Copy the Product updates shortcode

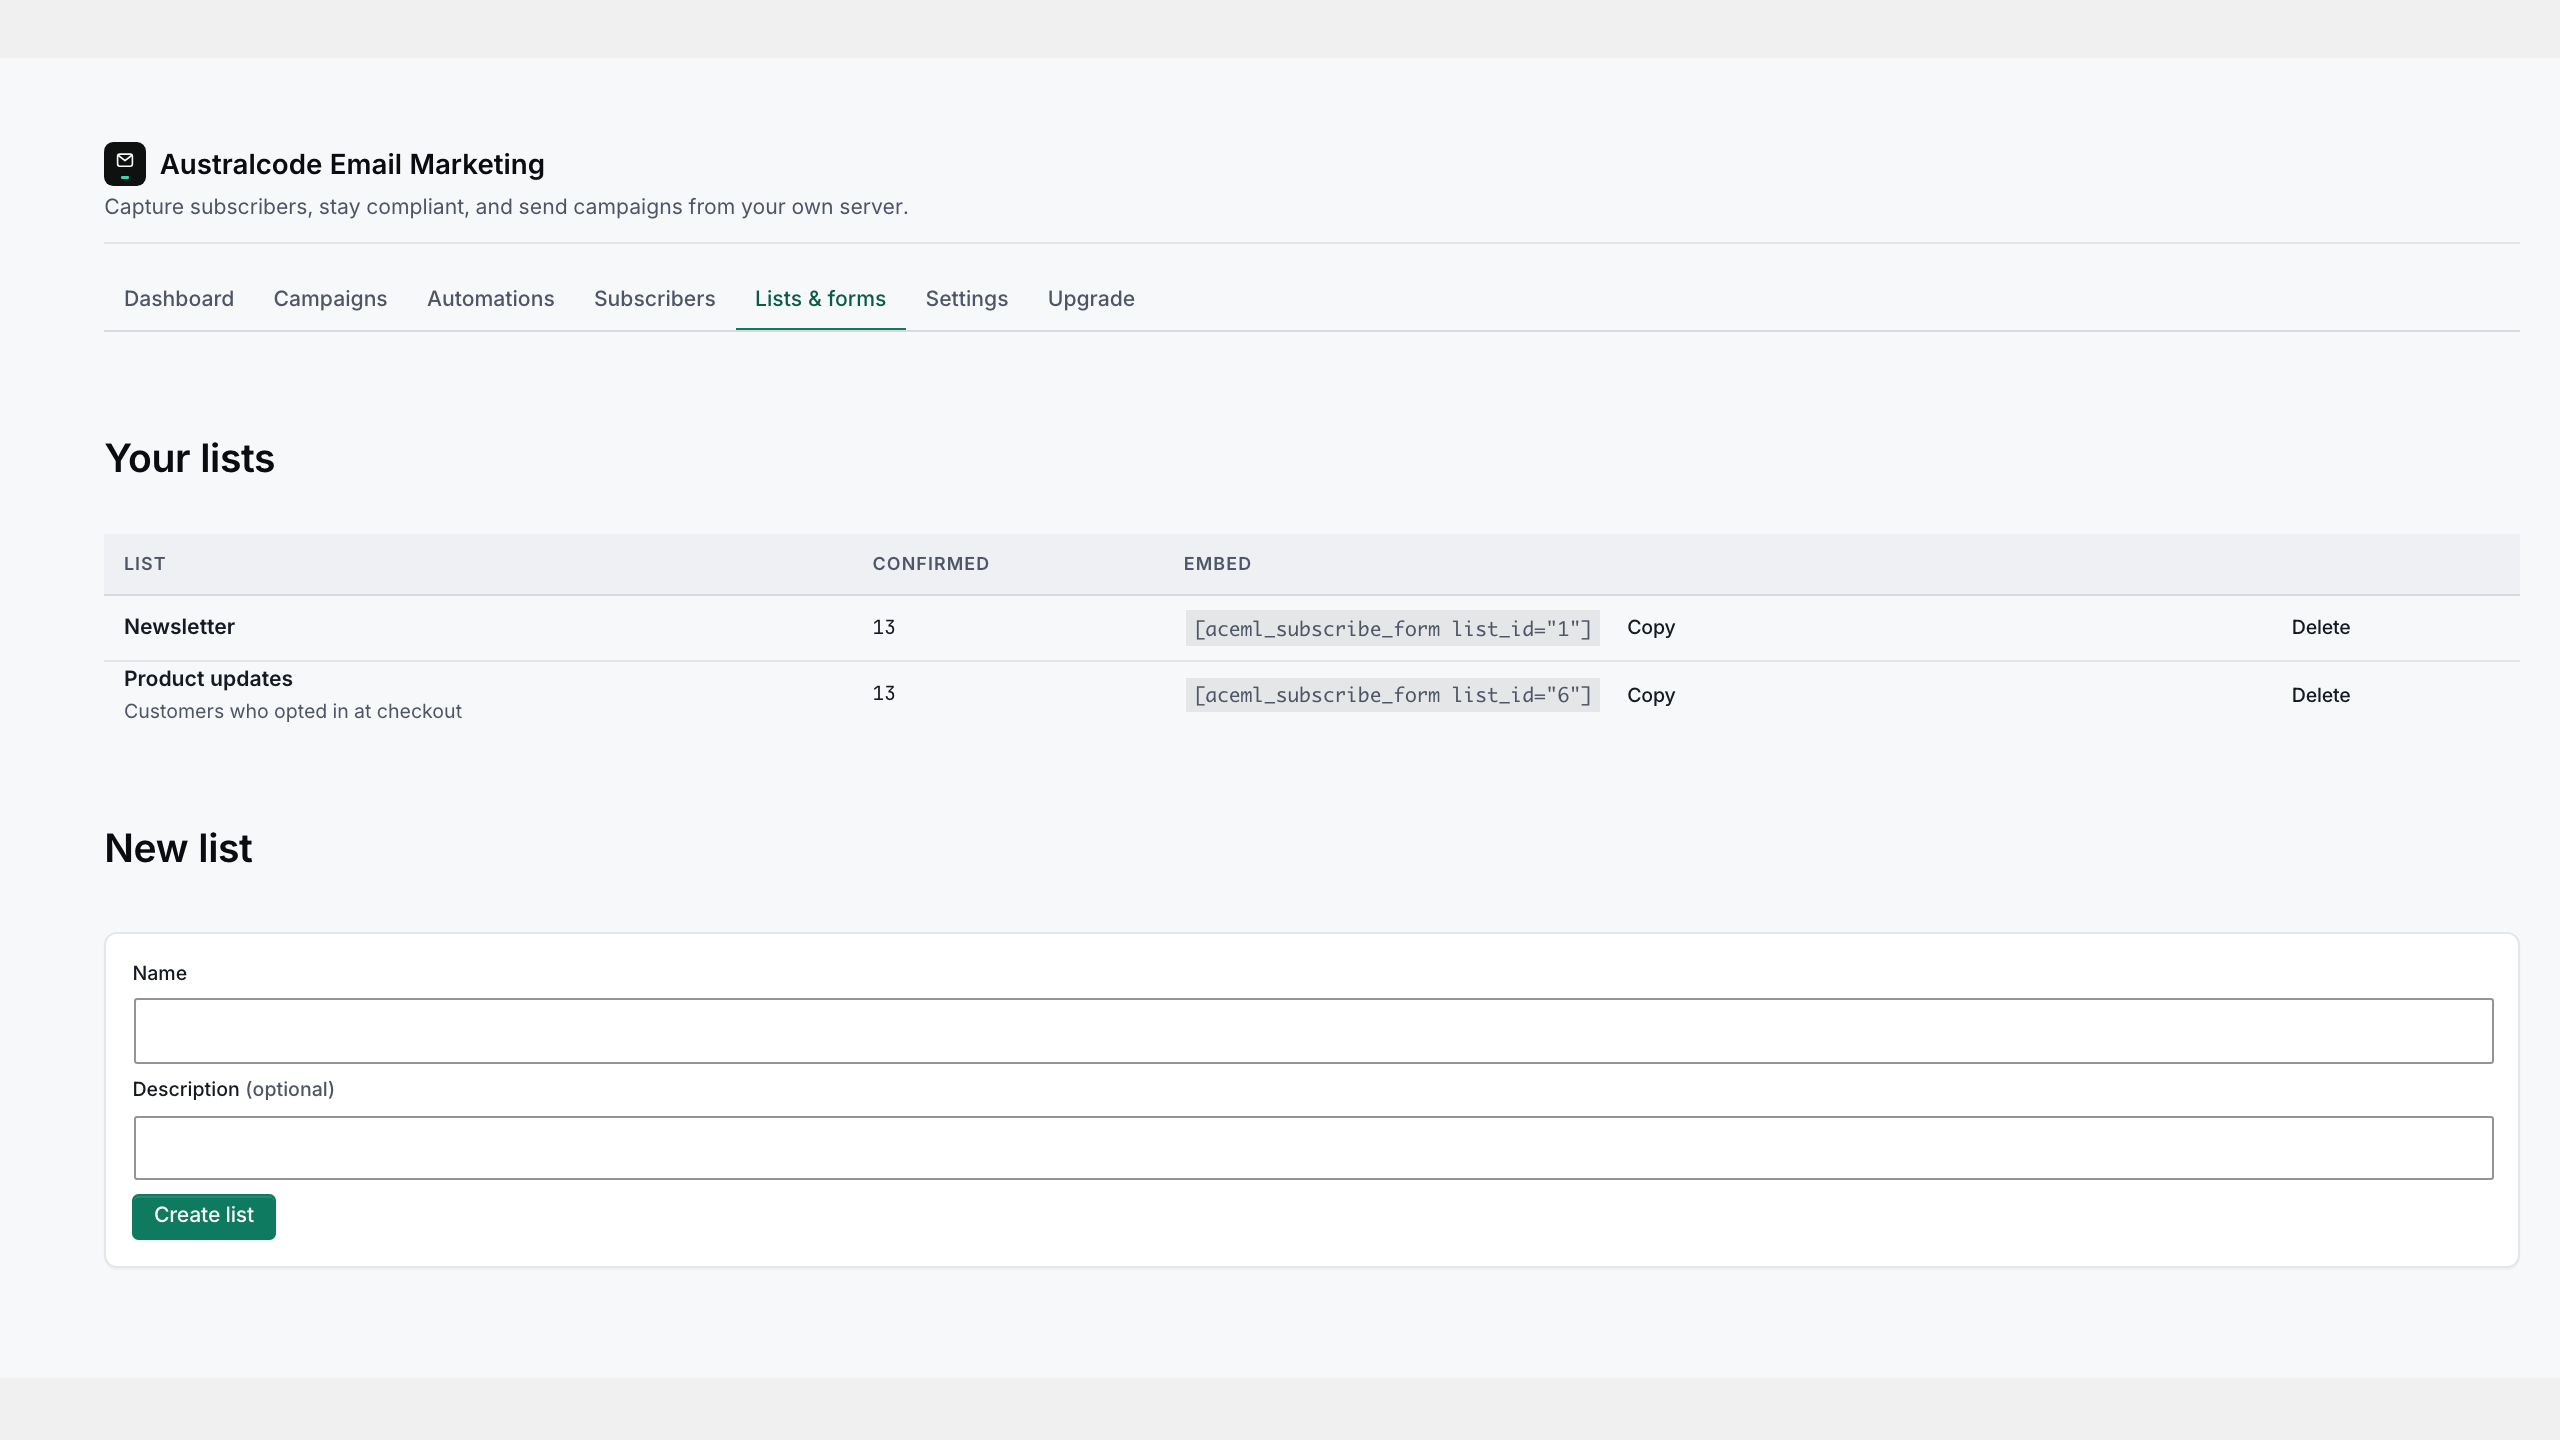[1651, 695]
